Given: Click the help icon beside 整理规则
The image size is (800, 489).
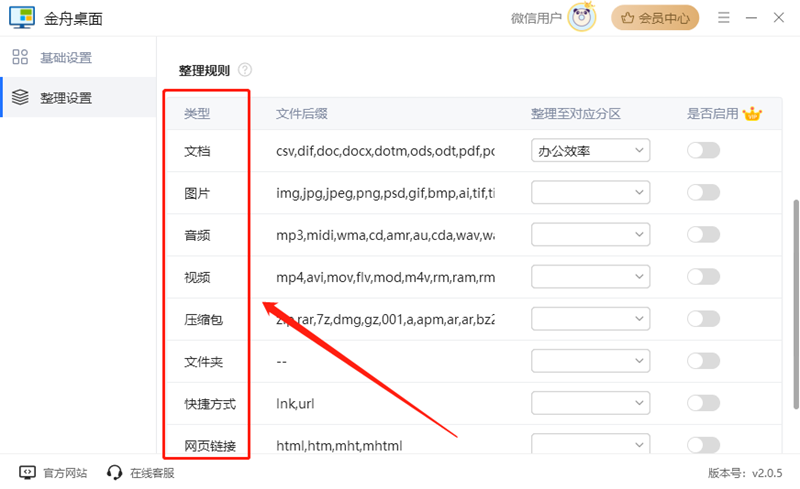Looking at the screenshot, I should [245, 69].
